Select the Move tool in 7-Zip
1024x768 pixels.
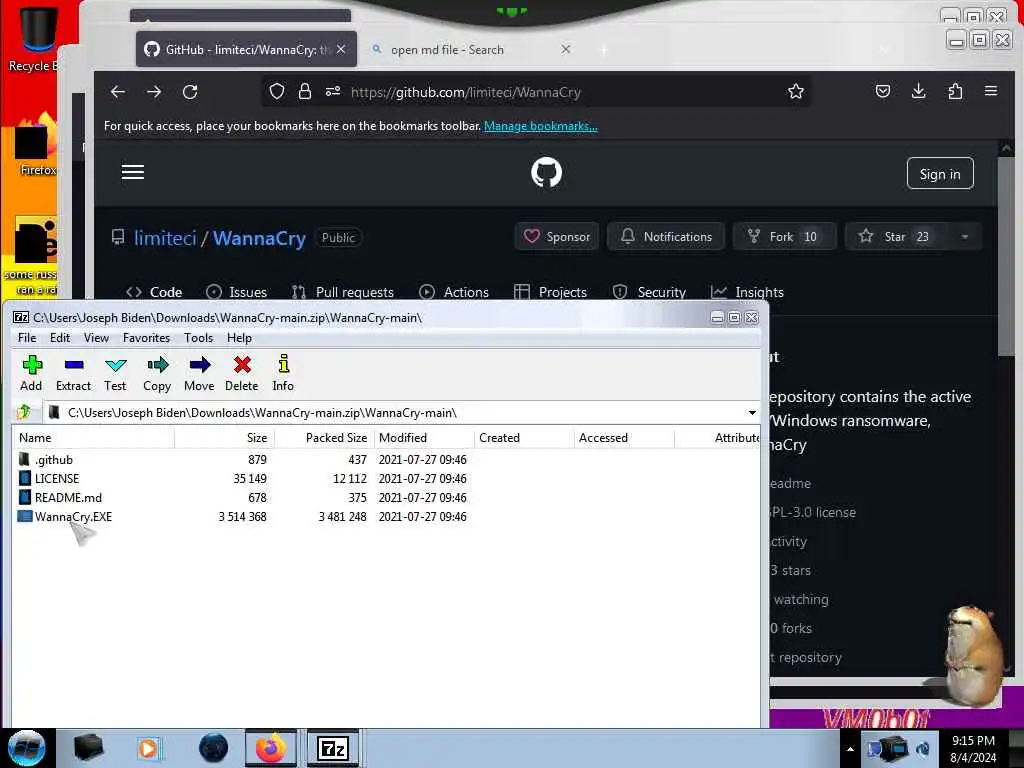(x=199, y=374)
